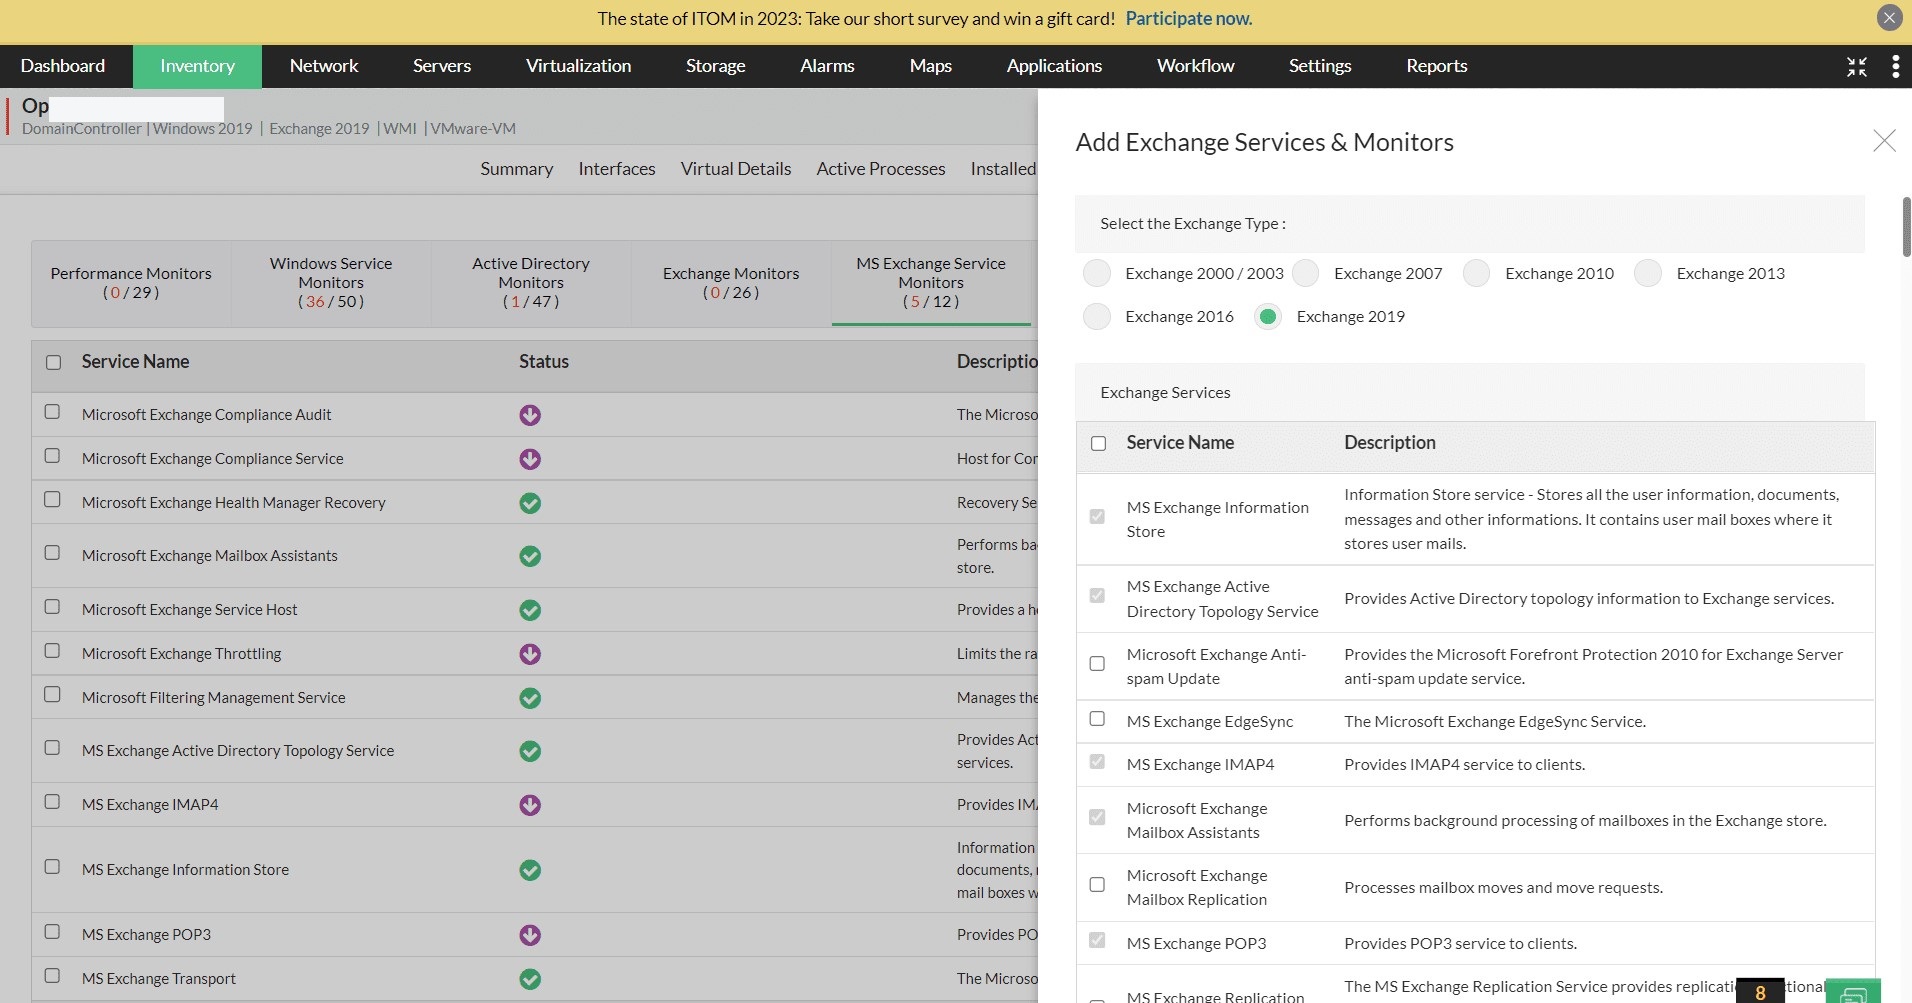Open the Active Processes tab
Image resolution: width=1912 pixels, height=1003 pixels.
tap(880, 169)
